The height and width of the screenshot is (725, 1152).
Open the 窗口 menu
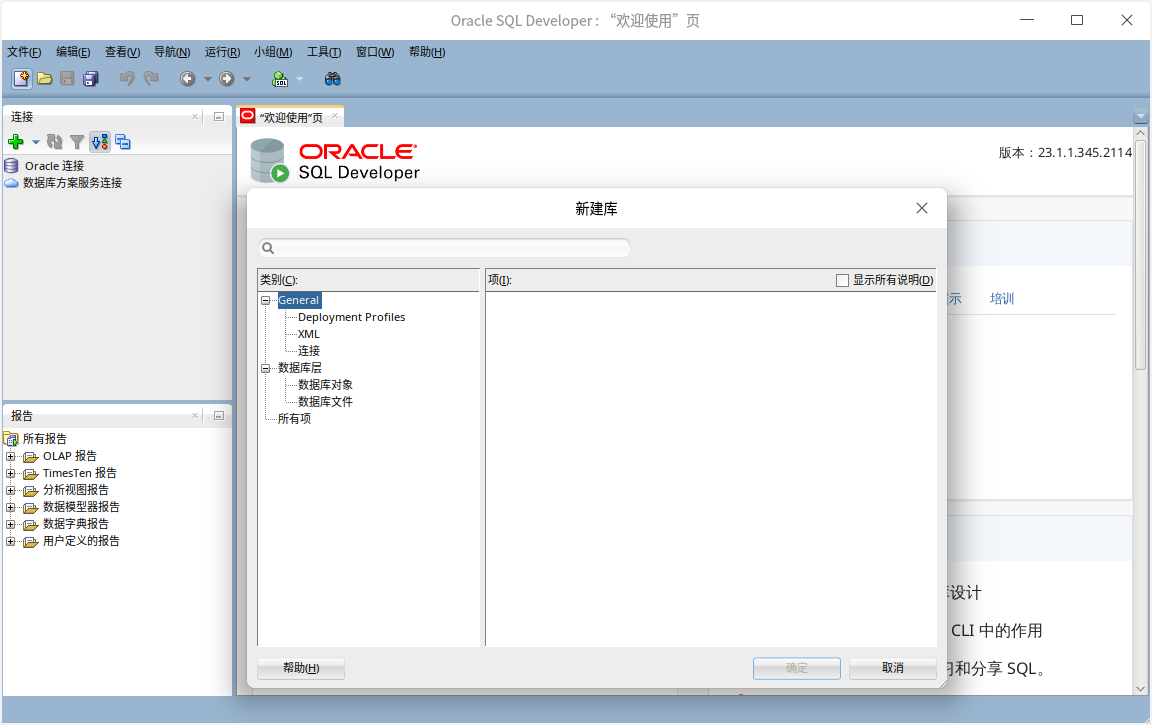point(375,52)
